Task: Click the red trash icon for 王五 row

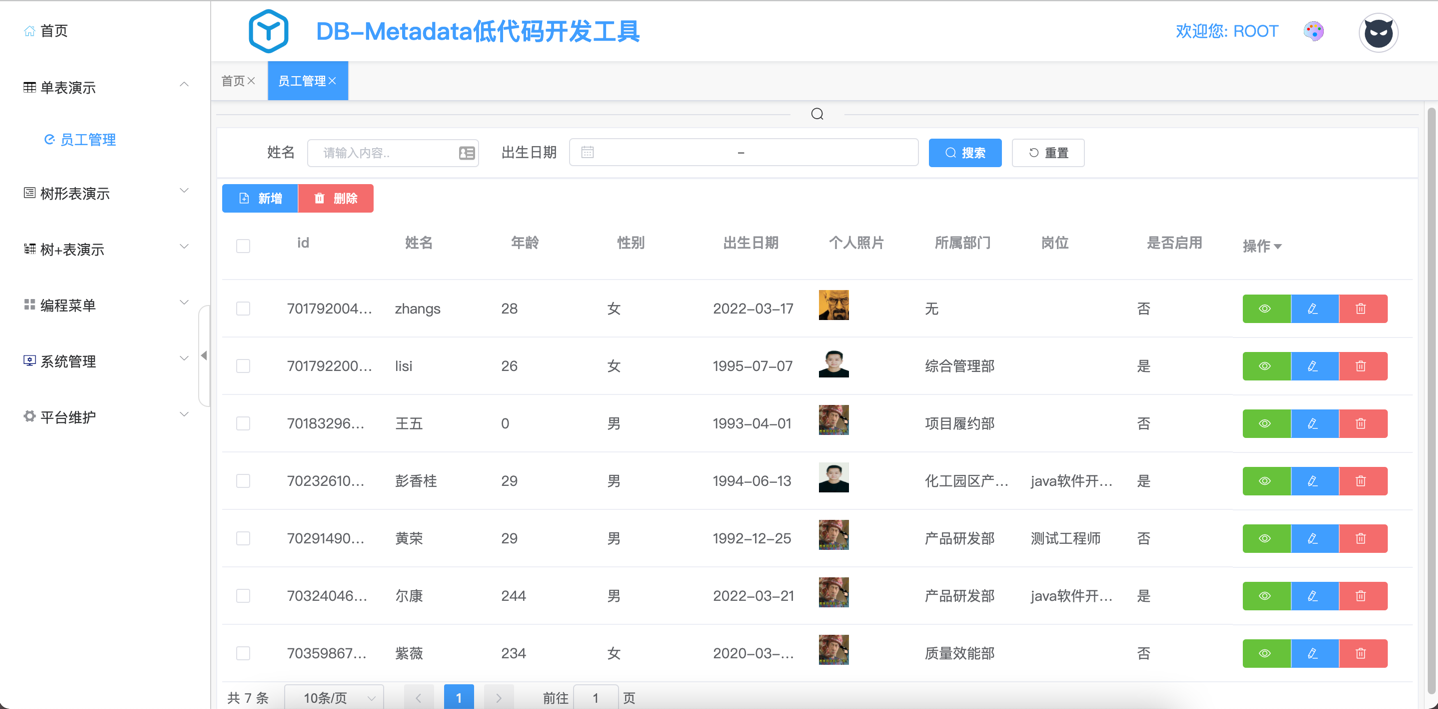Action: pos(1362,424)
